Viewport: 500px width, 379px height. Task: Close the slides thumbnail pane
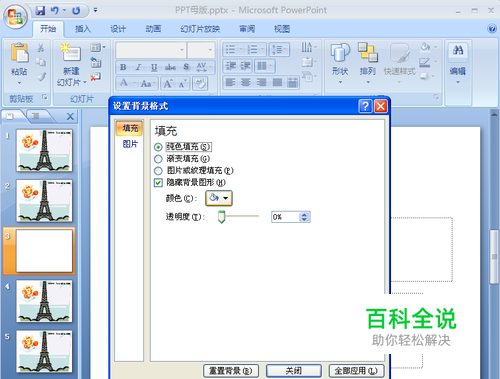coord(70,116)
